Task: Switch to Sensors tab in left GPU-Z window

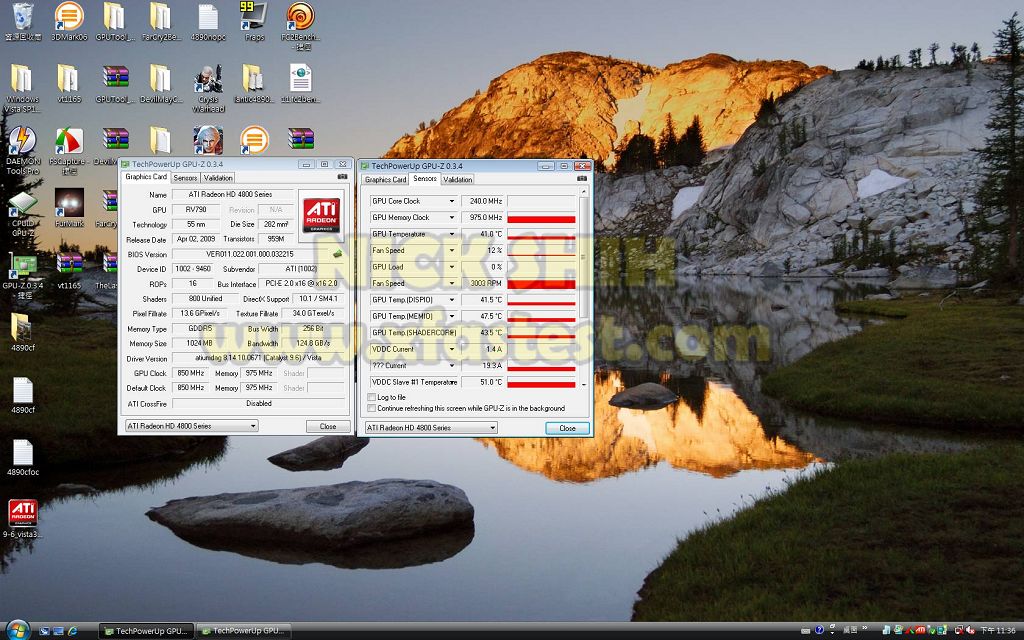Action: (185, 177)
